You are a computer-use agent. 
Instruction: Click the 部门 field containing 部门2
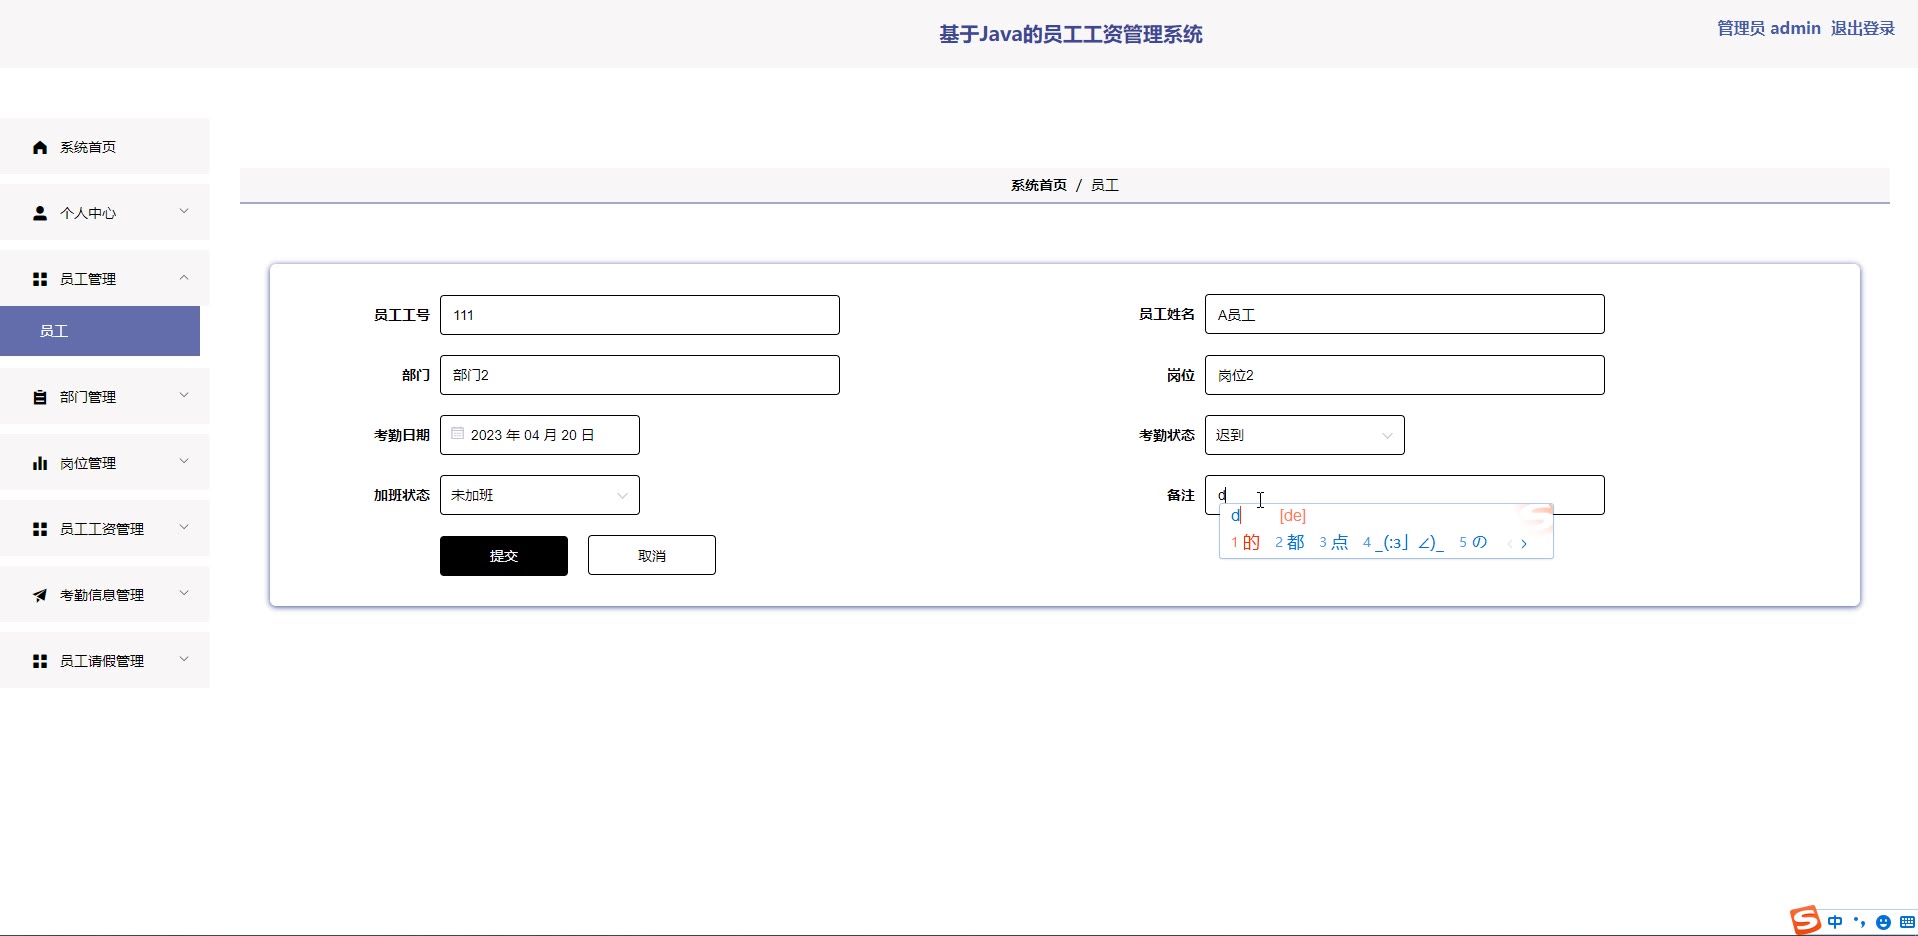pos(640,375)
